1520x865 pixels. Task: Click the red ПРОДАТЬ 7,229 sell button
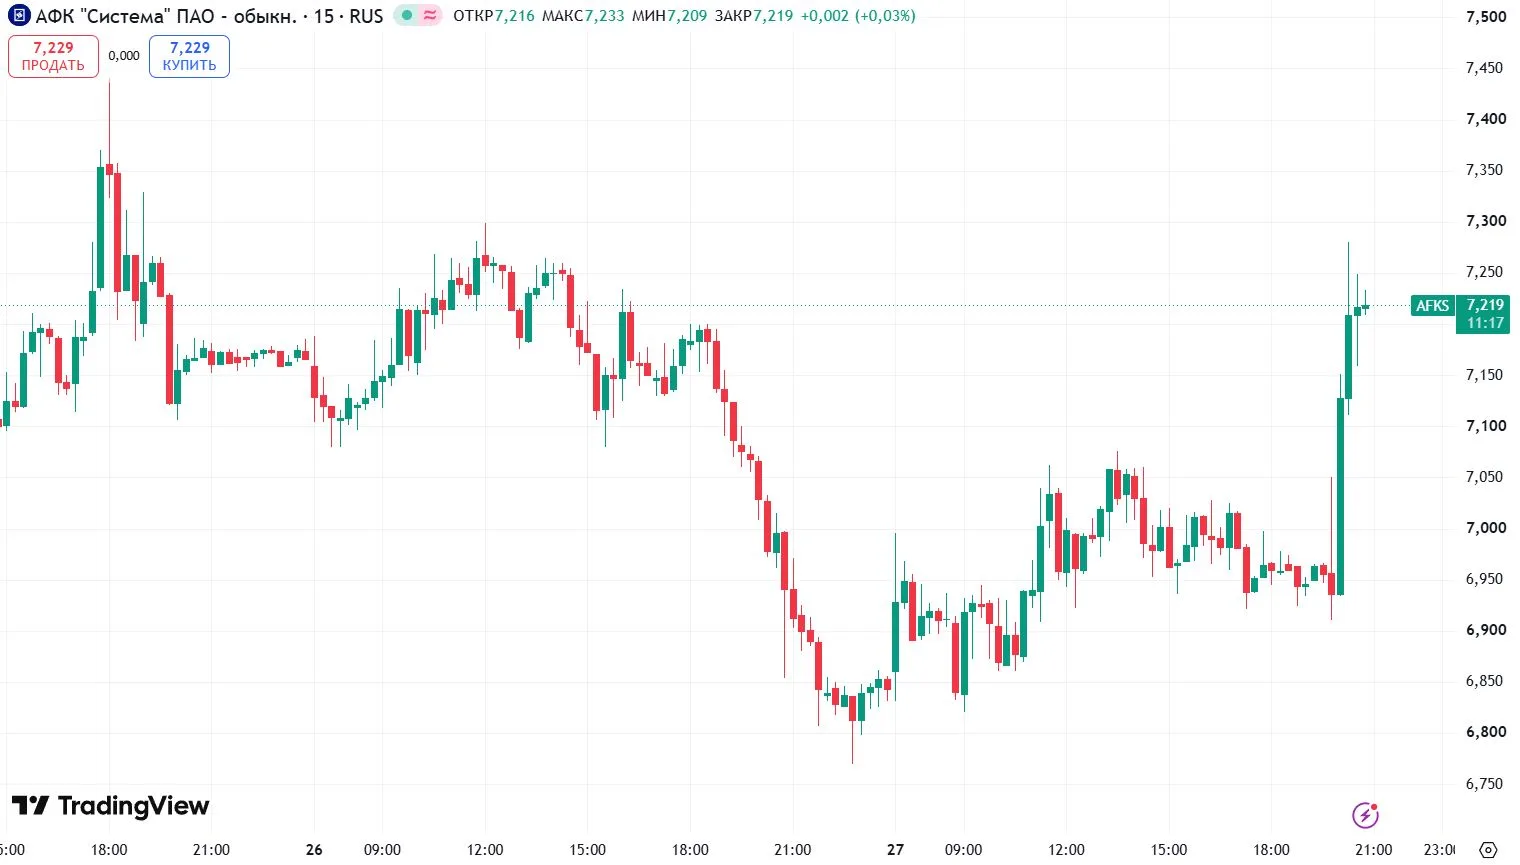(53, 56)
